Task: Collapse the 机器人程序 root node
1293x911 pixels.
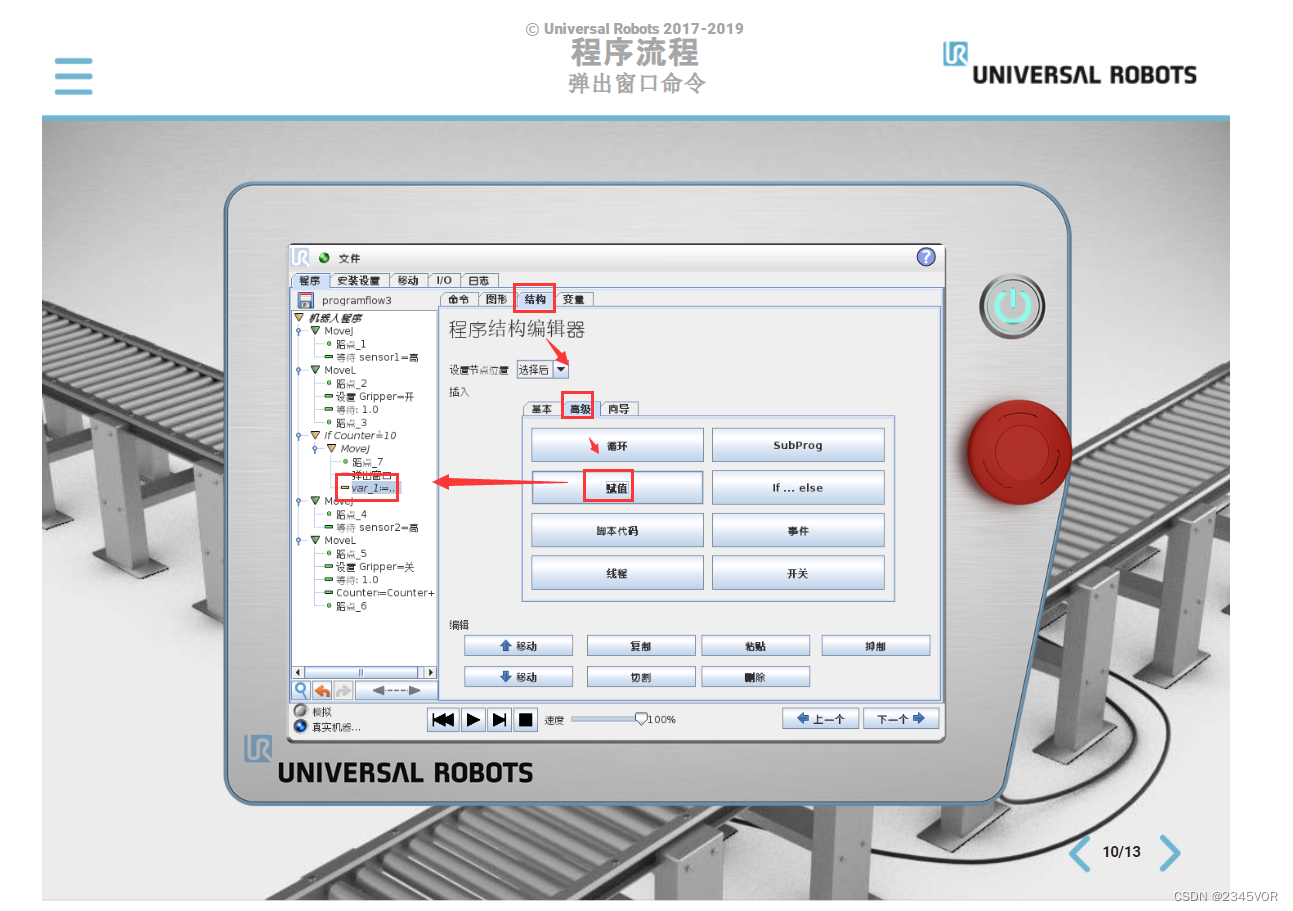Action: (301, 318)
